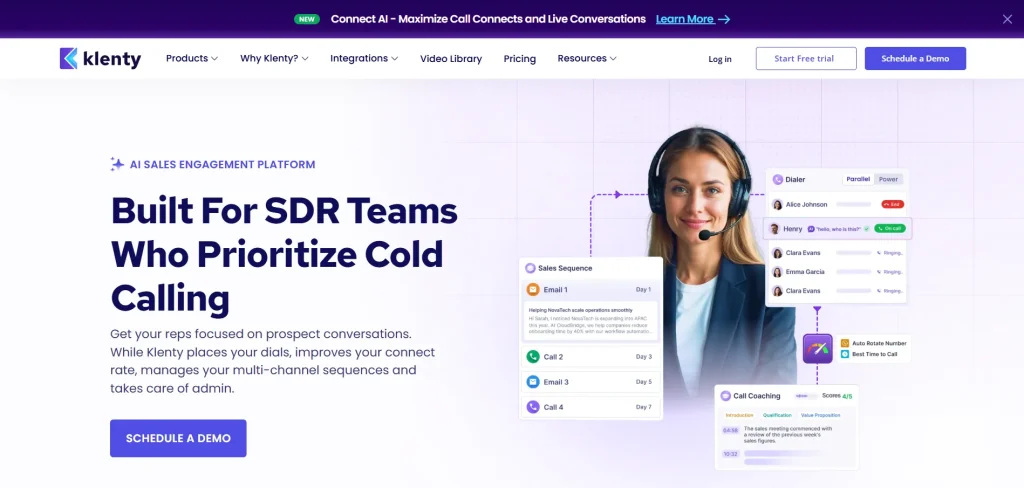Open the Why Klenty? dropdown
This screenshot has height=488, width=1024.
click(x=274, y=59)
